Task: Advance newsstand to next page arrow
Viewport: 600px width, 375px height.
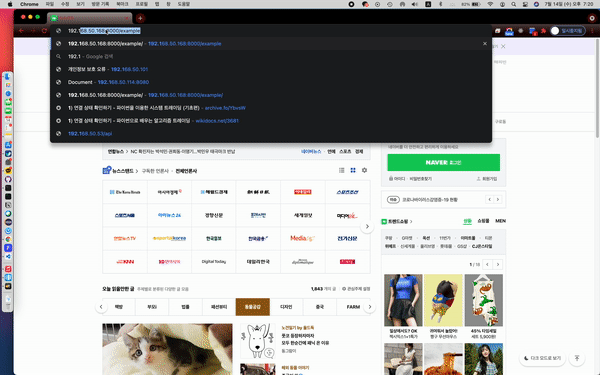Action: (367, 227)
